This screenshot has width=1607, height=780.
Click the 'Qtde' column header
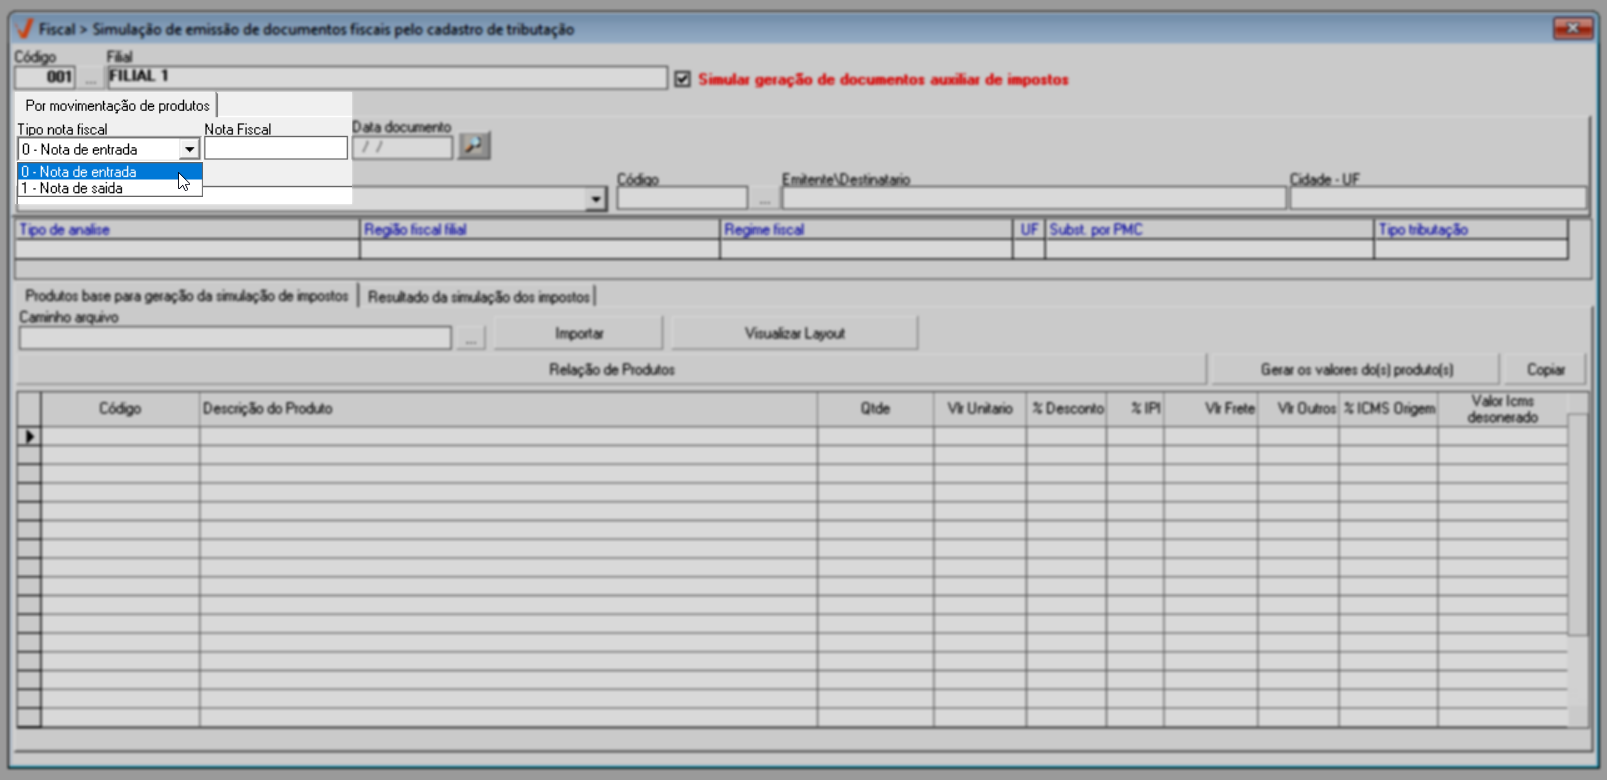[875, 408]
